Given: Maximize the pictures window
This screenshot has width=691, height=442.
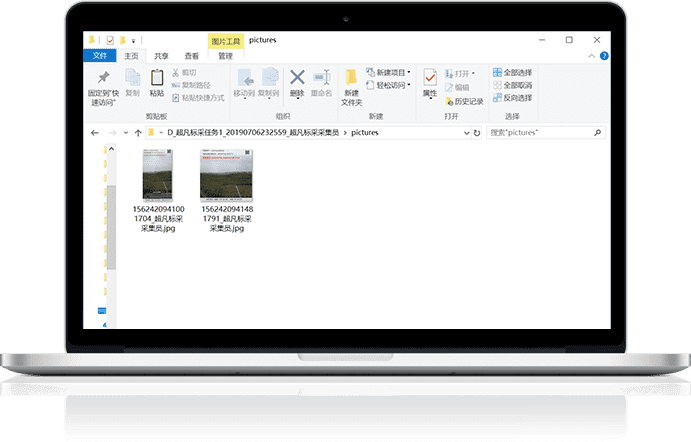Looking at the screenshot, I should (x=569, y=40).
